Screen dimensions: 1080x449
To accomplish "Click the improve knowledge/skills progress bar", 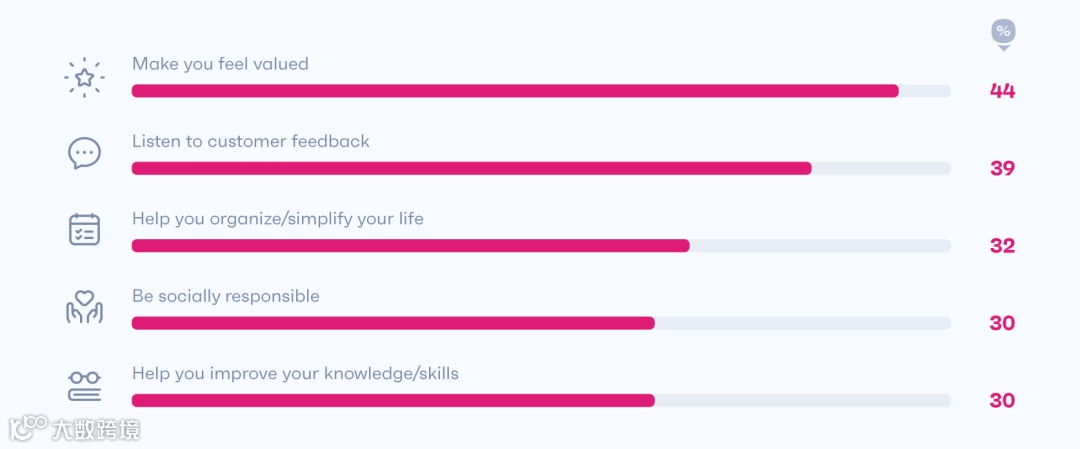I will point(393,400).
